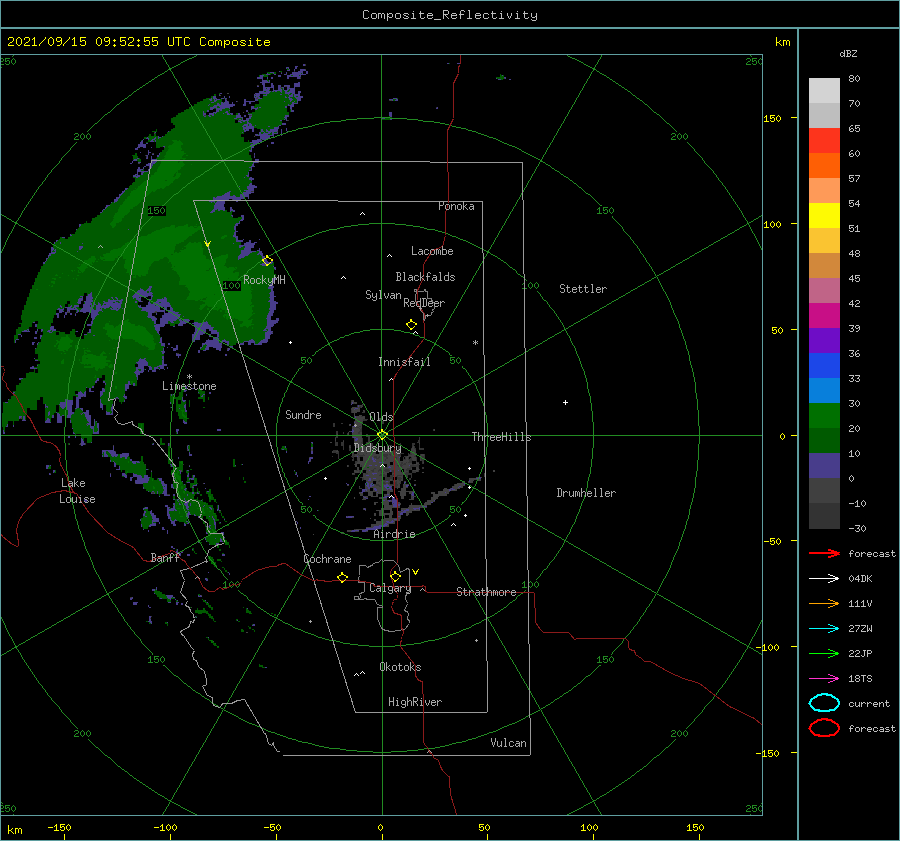Click the 04DK legend label
Image resolution: width=900 pixels, height=841 pixels.
(860, 579)
